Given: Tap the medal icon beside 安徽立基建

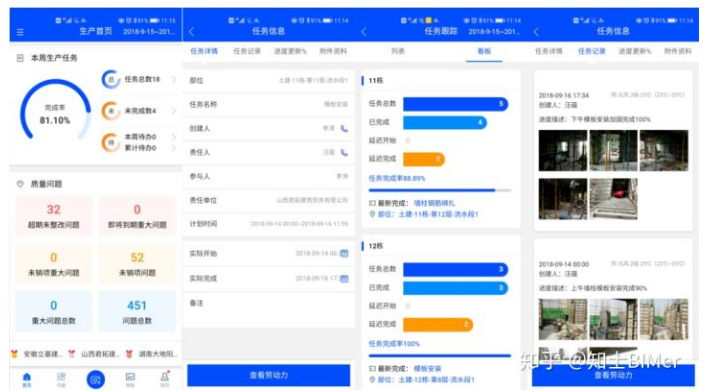Looking at the screenshot, I should point(14,354).
